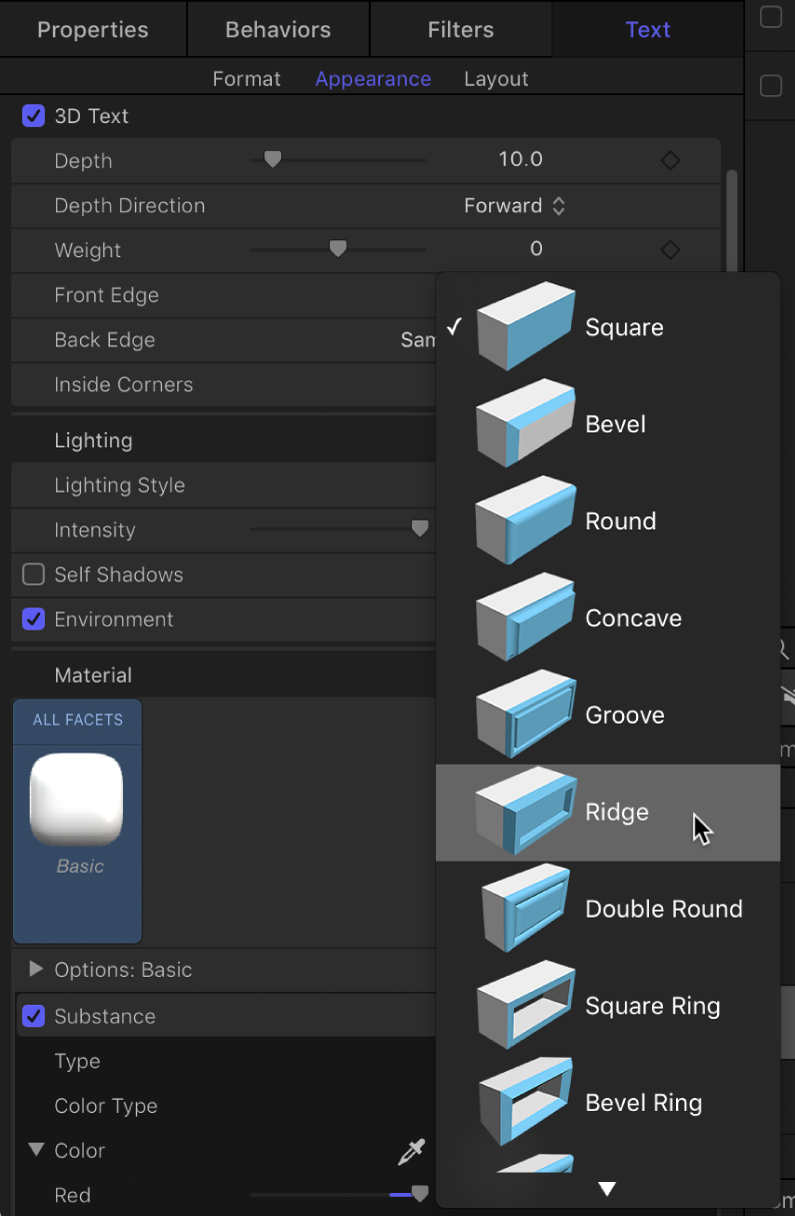Click the Inside Corners row label
Screen dimensions: 795x1216
pyautogui.click(x=124, y=384)
